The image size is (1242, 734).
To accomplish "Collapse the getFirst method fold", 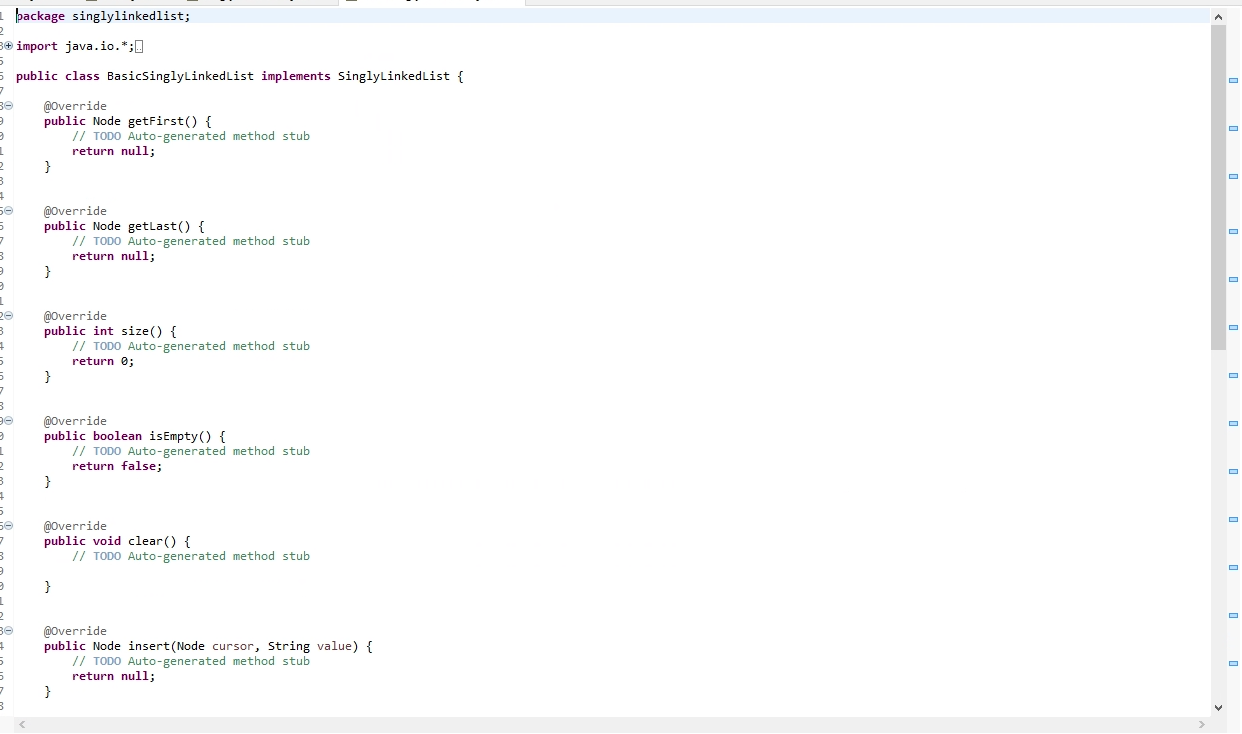I will [x=7, y=105].
